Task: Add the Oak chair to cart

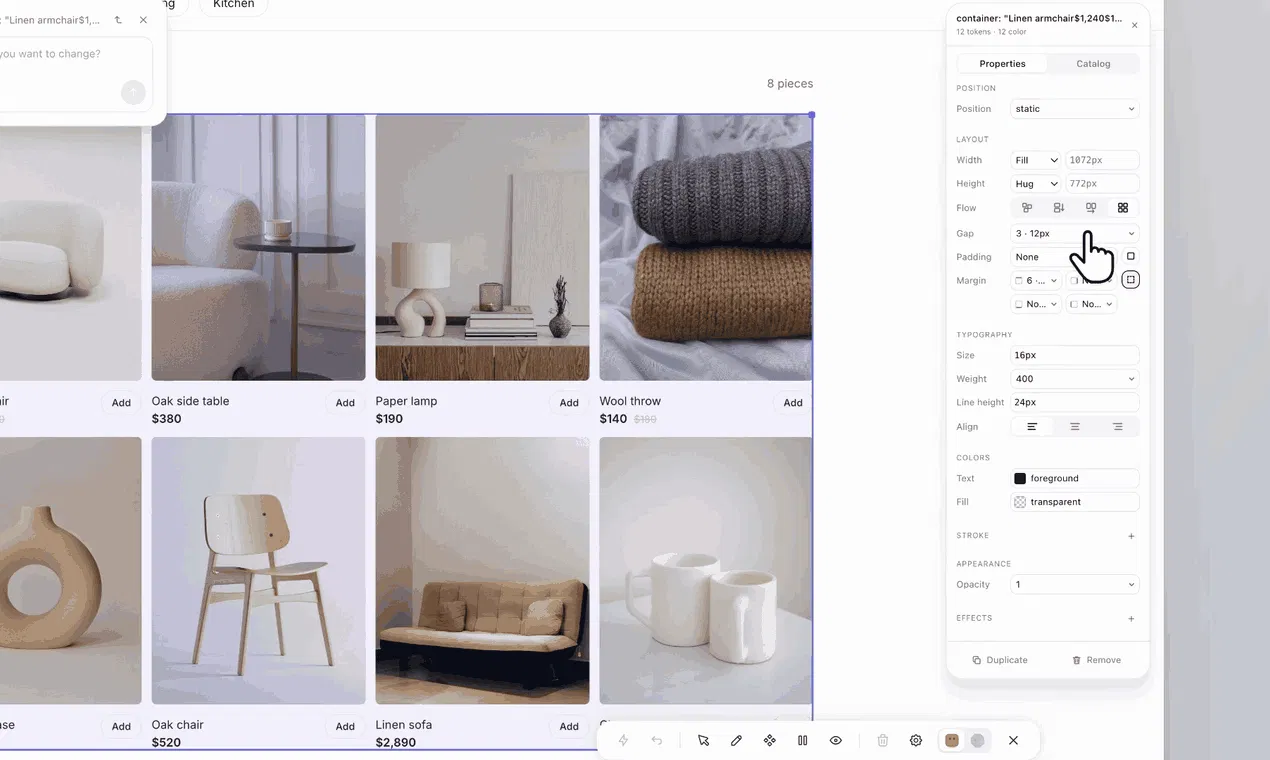Action: point(345,727)
